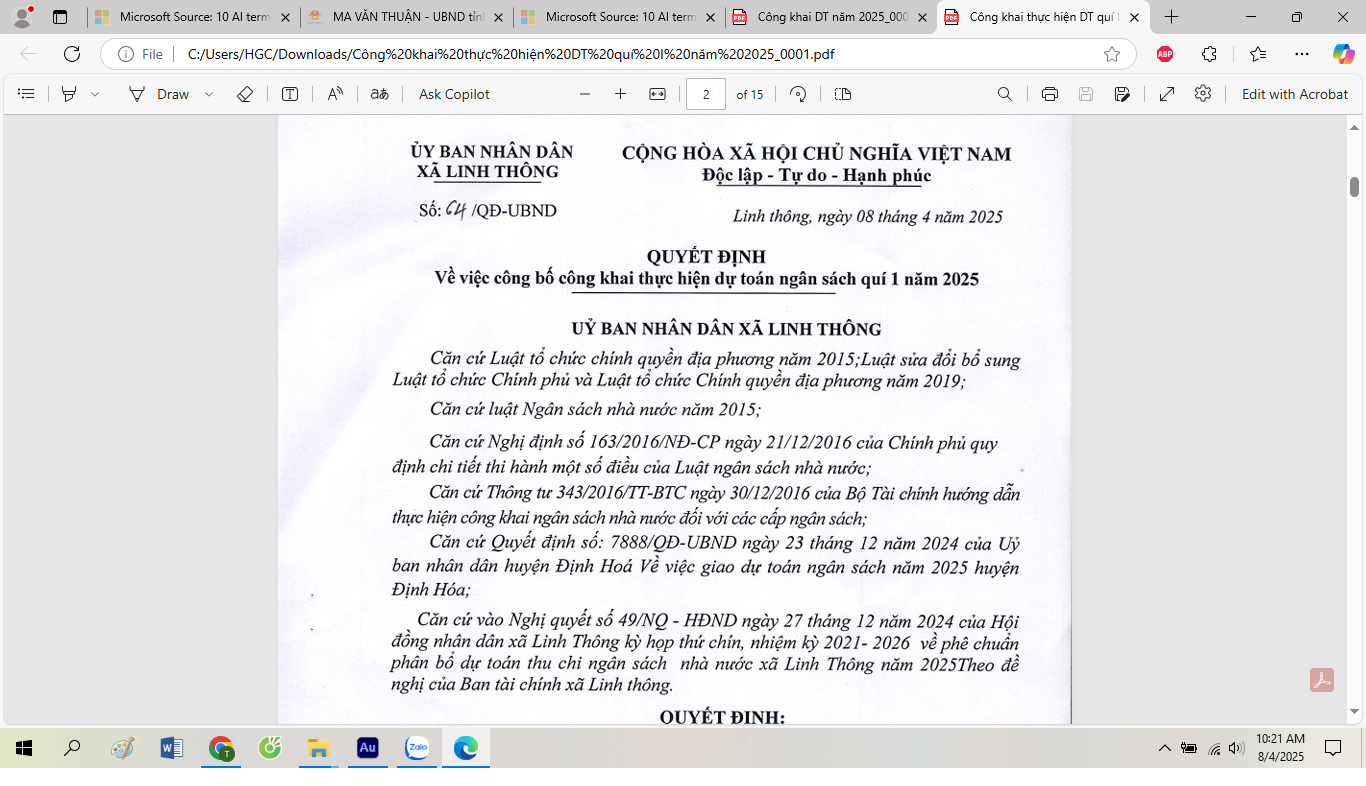1366x786 pixels.
Task: Open the tab actions menu
Action: [60, 17]
